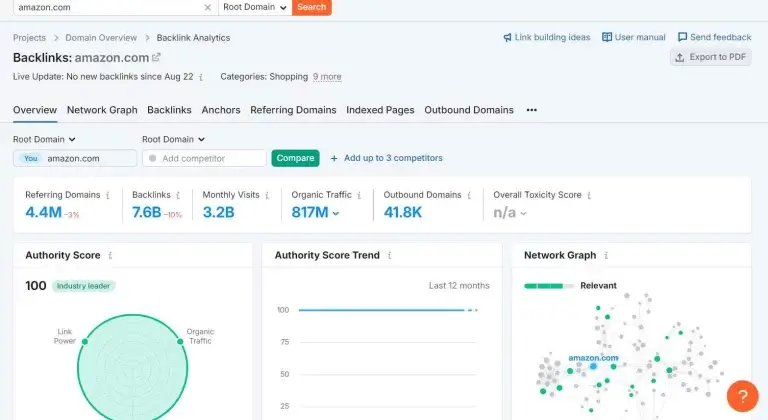Image resolution: width=768 pixels, height=420 pixels.
Task: Click the book icon next to User manual
Action: click(x=607, y=37)
